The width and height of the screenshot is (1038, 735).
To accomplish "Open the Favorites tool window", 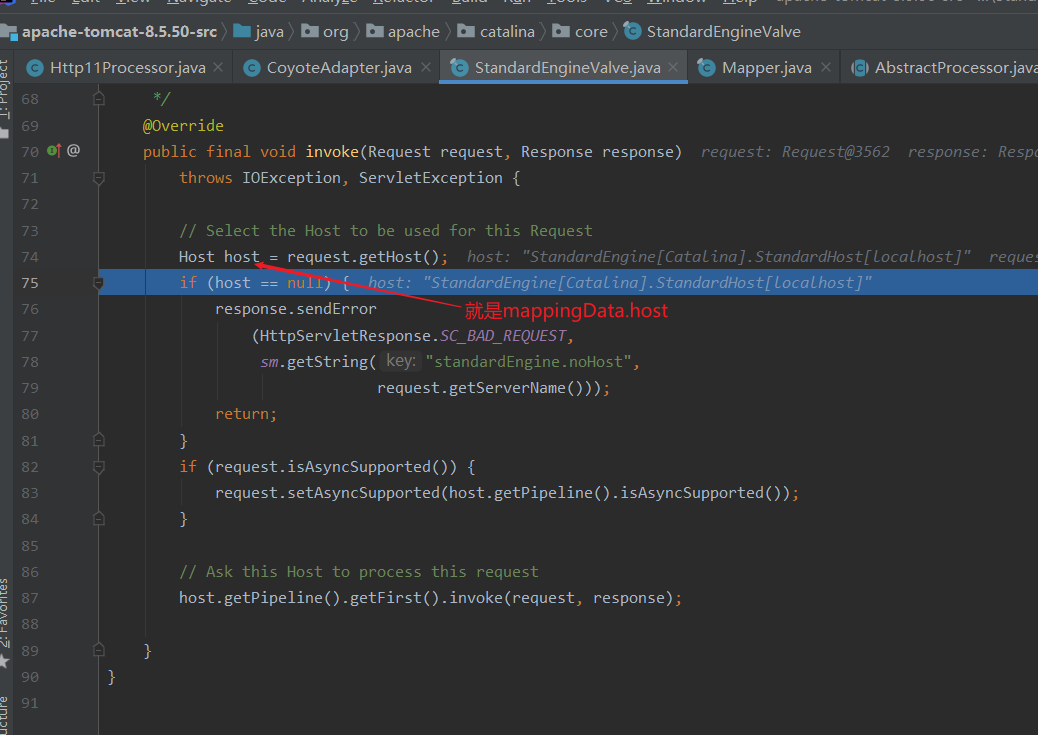I will point(5,612).
